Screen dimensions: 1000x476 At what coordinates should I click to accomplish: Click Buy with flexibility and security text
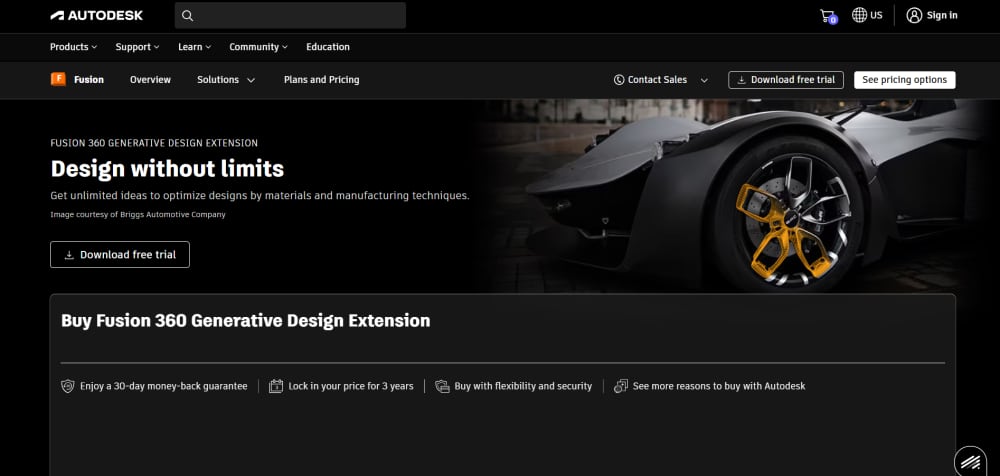523,386
